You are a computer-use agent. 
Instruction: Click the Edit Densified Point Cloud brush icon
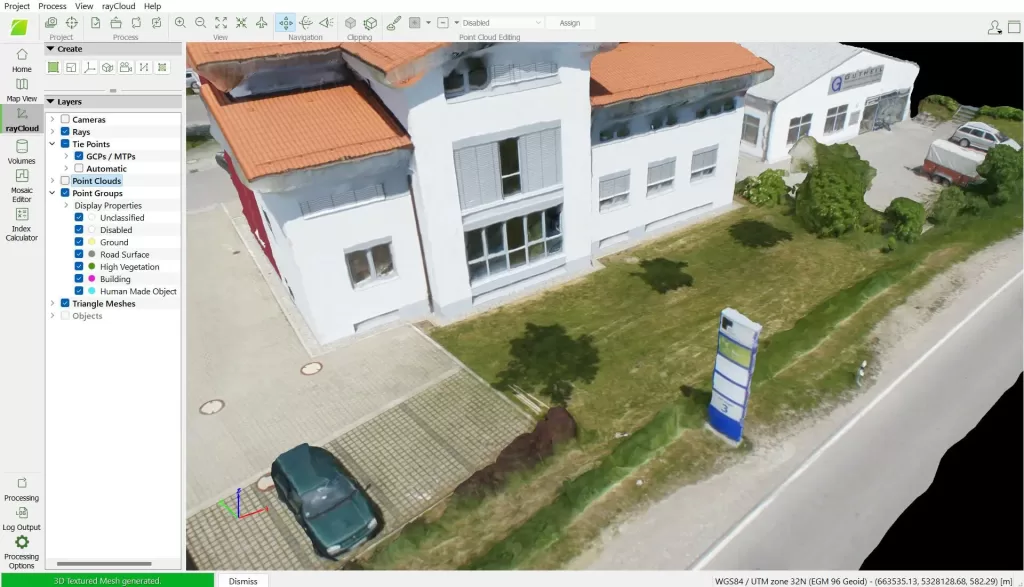394,23
